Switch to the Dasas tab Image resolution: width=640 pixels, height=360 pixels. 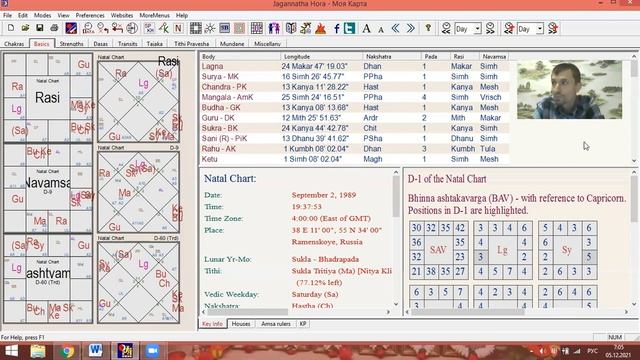(x=100, y=44)
